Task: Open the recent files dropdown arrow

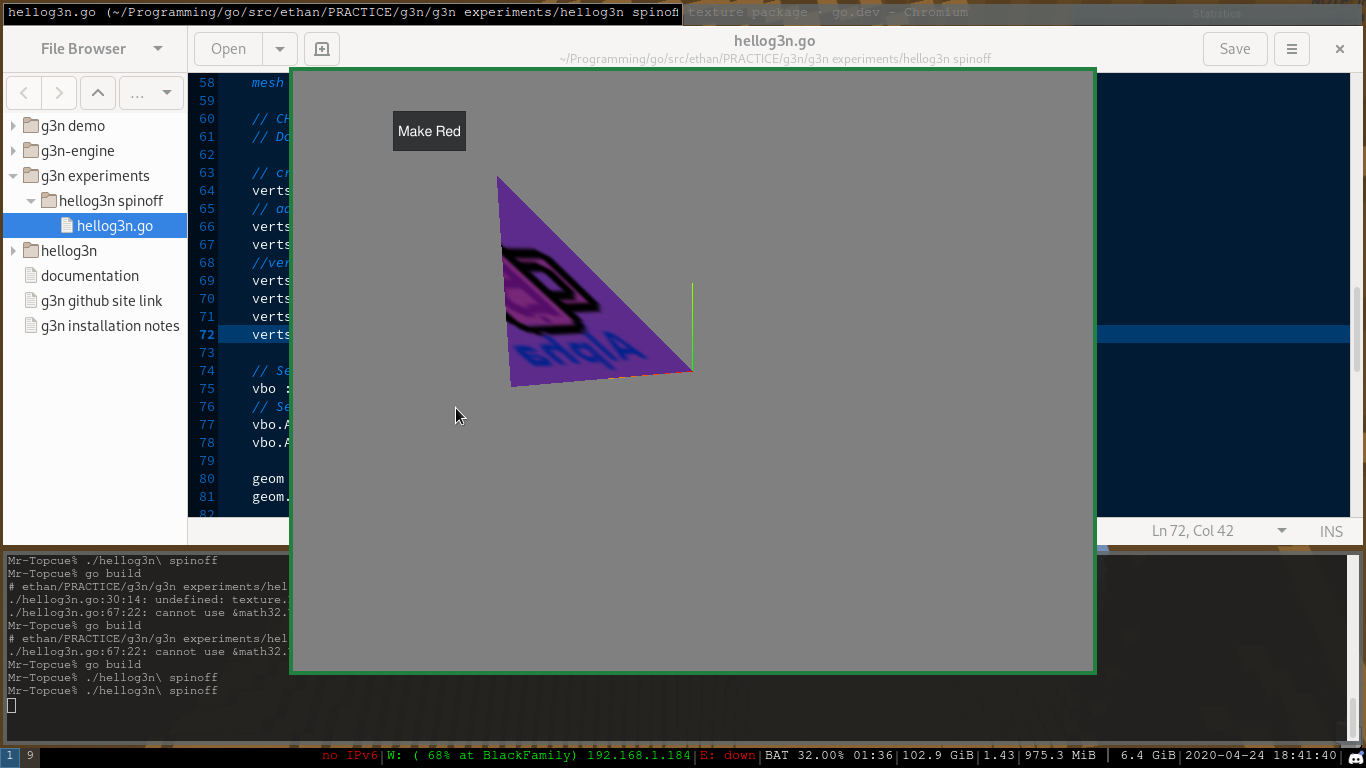Action: tap(280, 49)
